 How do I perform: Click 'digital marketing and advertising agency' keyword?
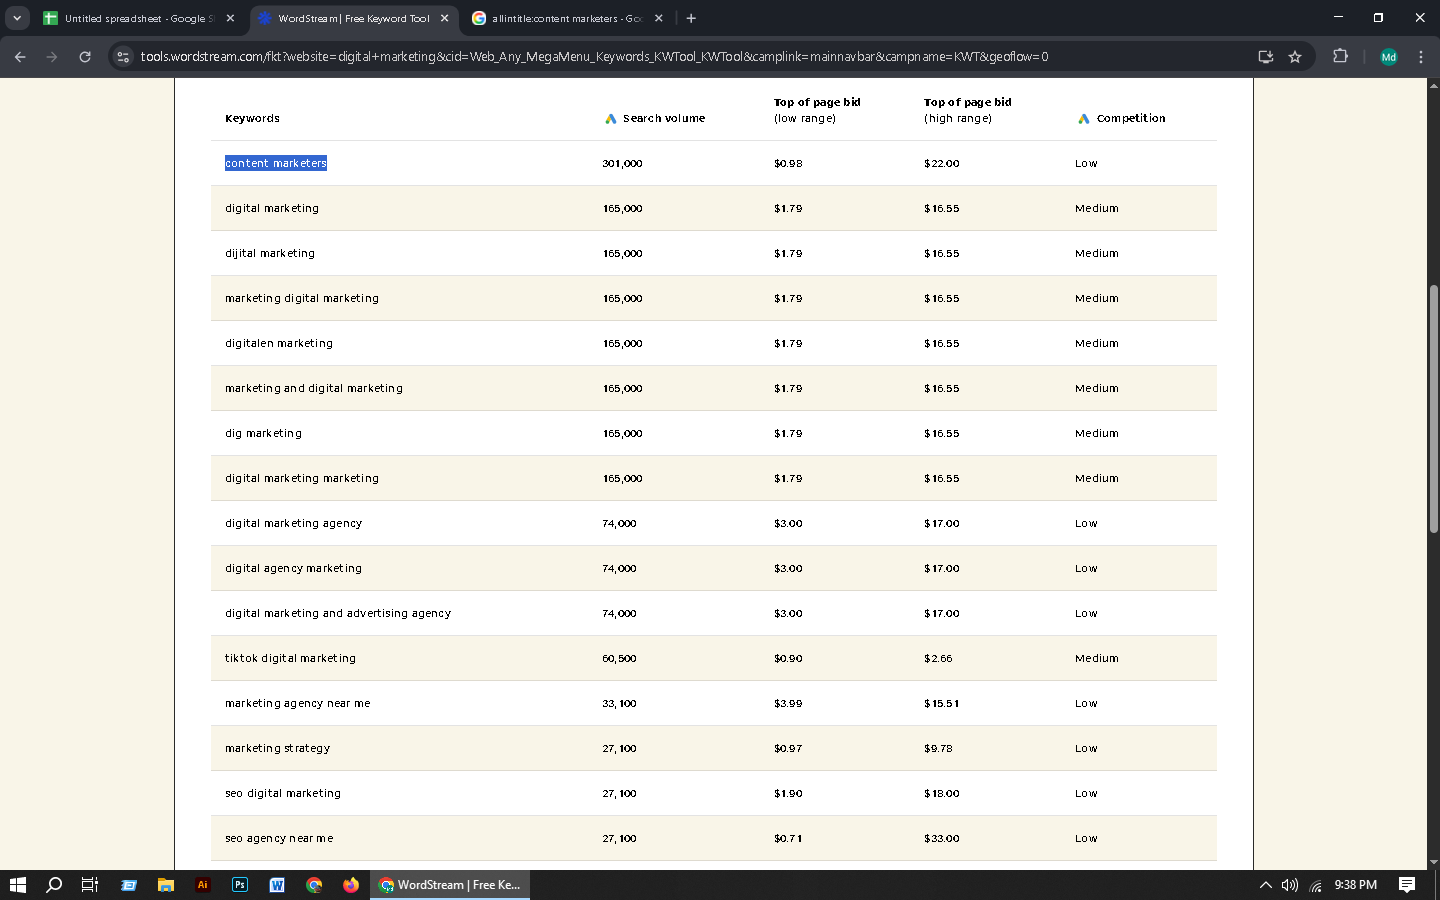(338, 613)
